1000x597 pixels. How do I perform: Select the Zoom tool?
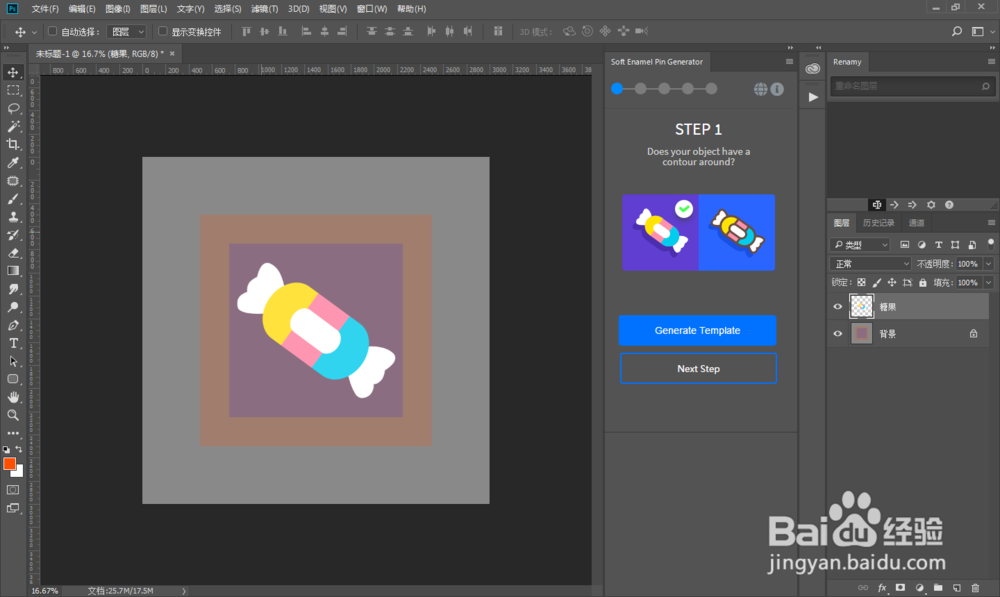point(13,415)
